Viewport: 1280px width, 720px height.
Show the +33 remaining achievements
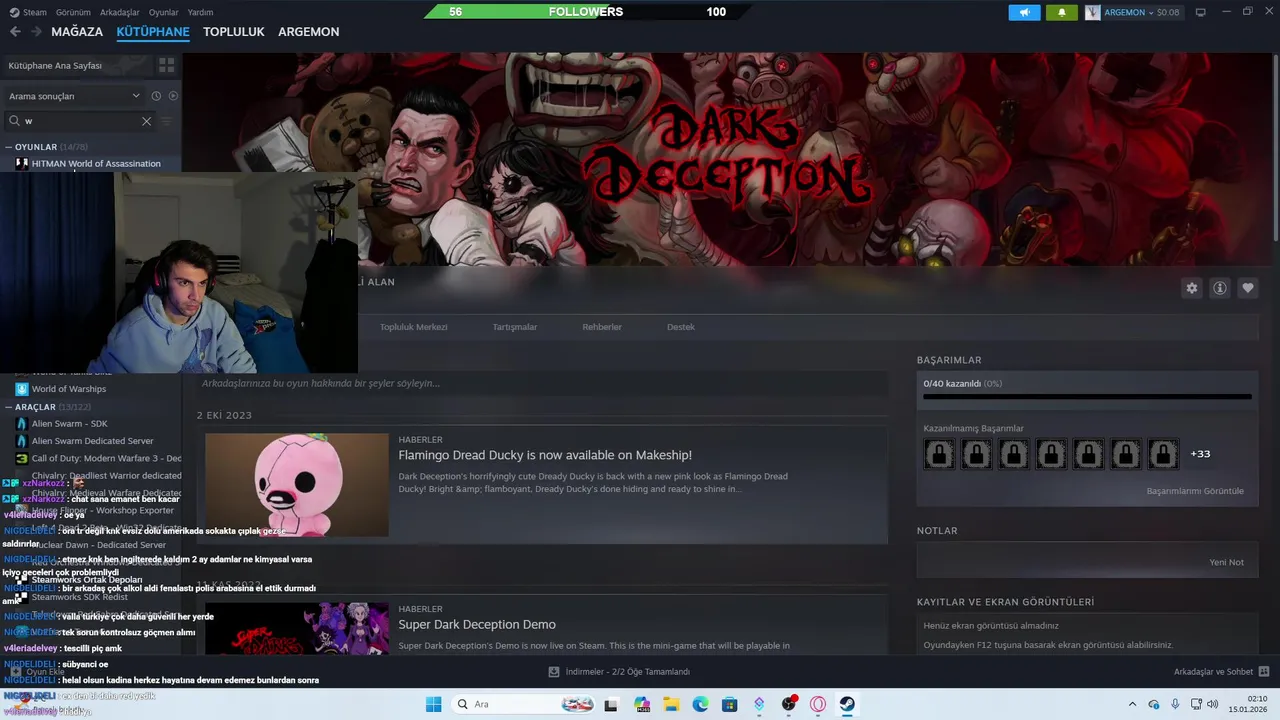coord(1200,454)
